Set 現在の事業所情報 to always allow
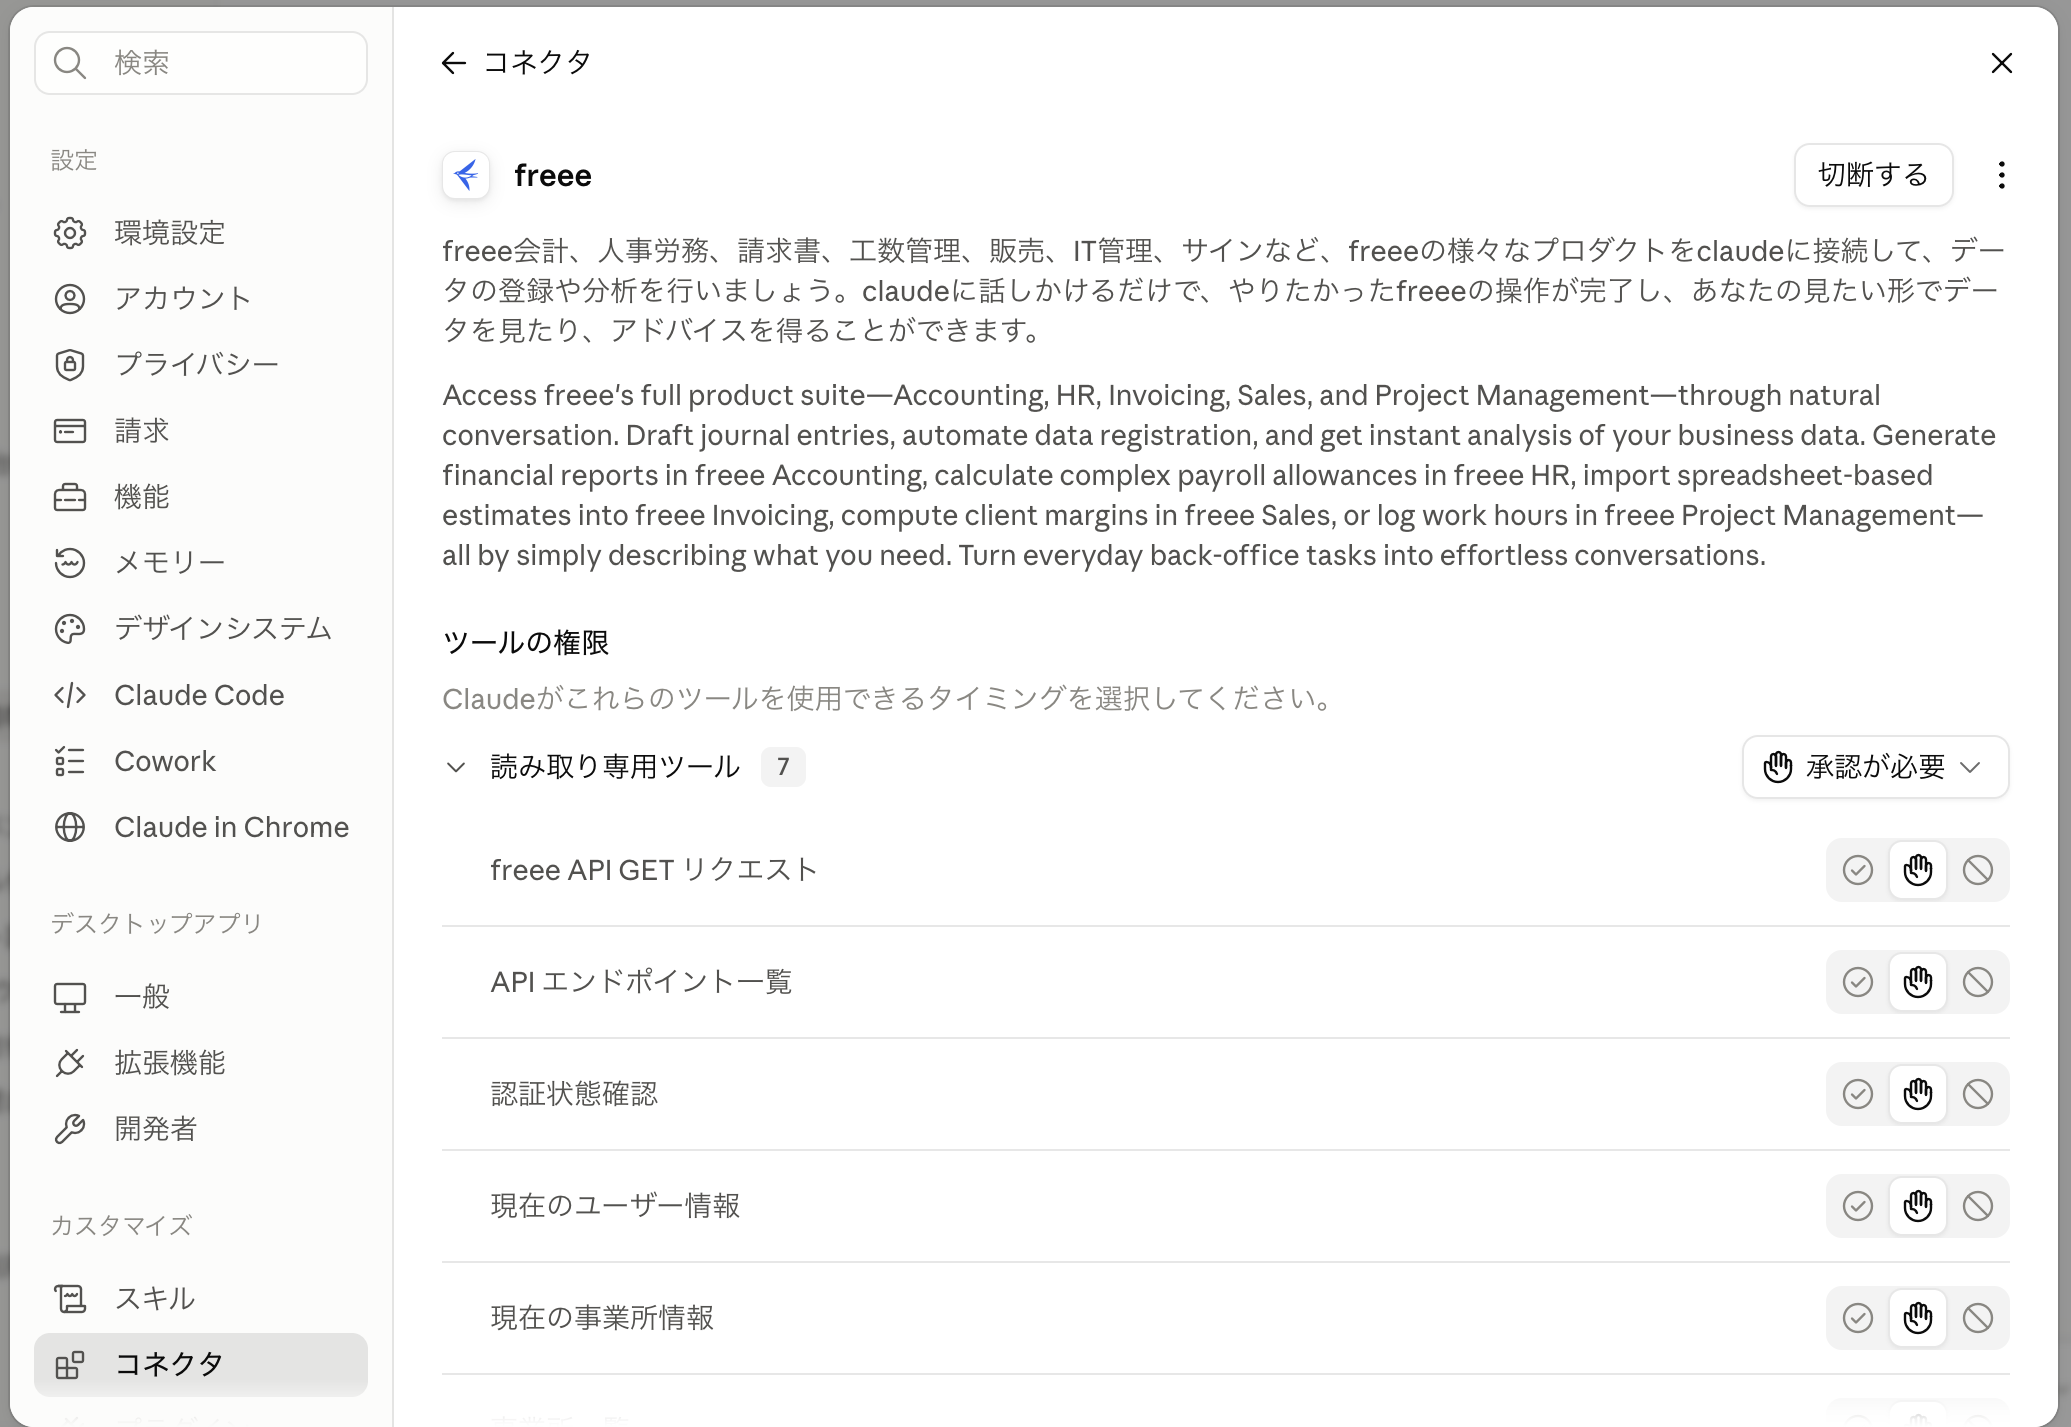This screenshot has height=1427, width=2071. (1858, 1318)
